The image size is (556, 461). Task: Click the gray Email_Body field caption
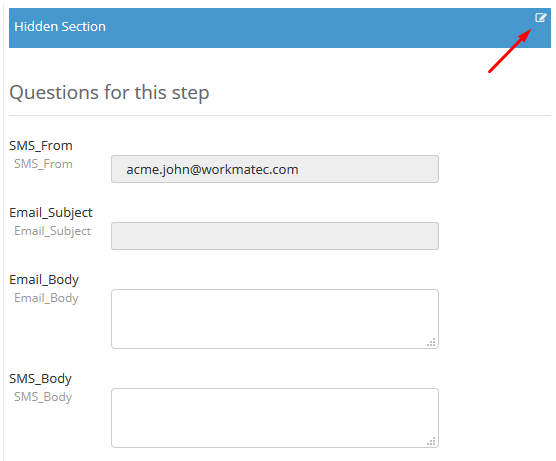coord(46,298)
